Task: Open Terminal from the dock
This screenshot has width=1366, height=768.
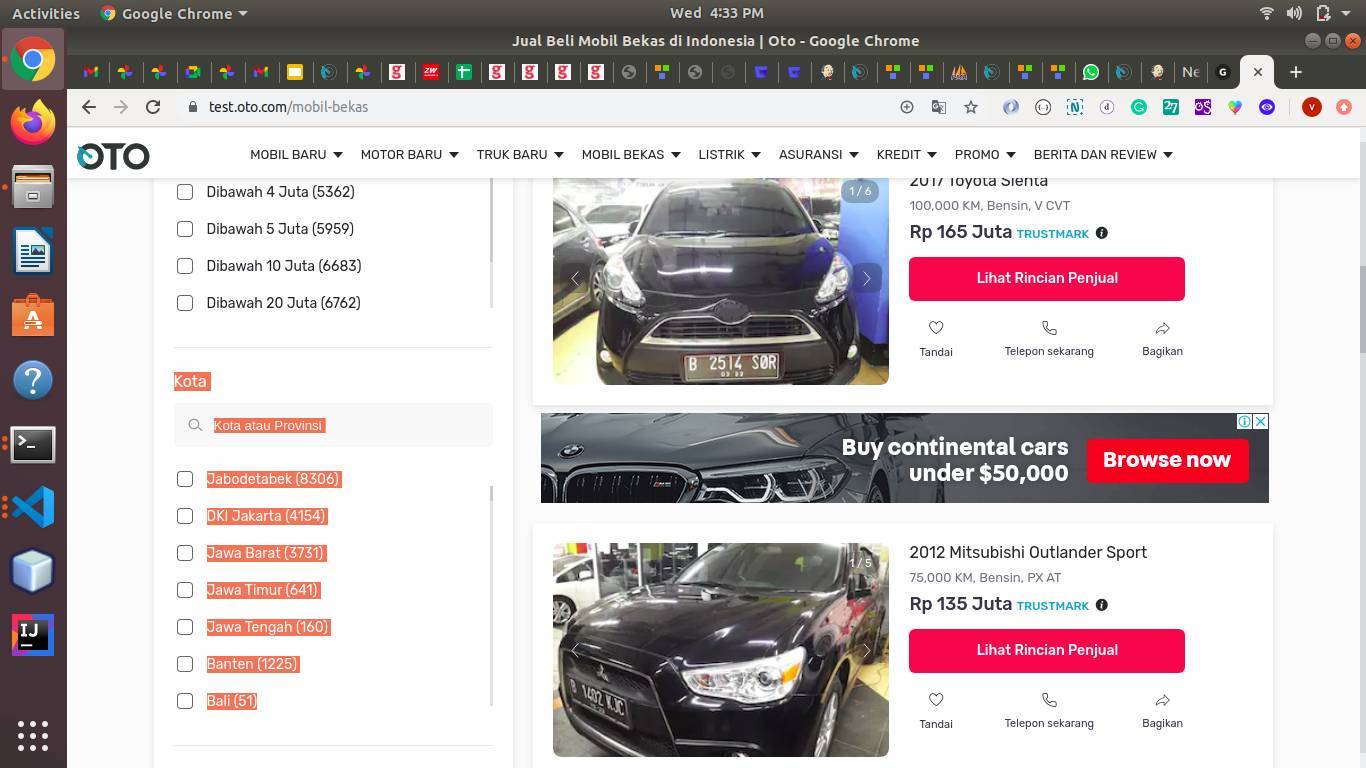Action: click(x=33, y=443)
